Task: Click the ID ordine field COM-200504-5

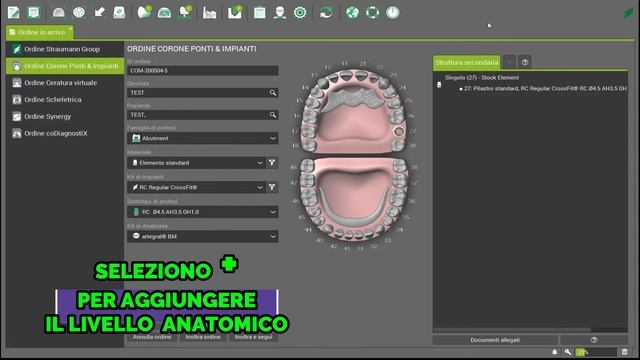Action: [x=203, y=71]
